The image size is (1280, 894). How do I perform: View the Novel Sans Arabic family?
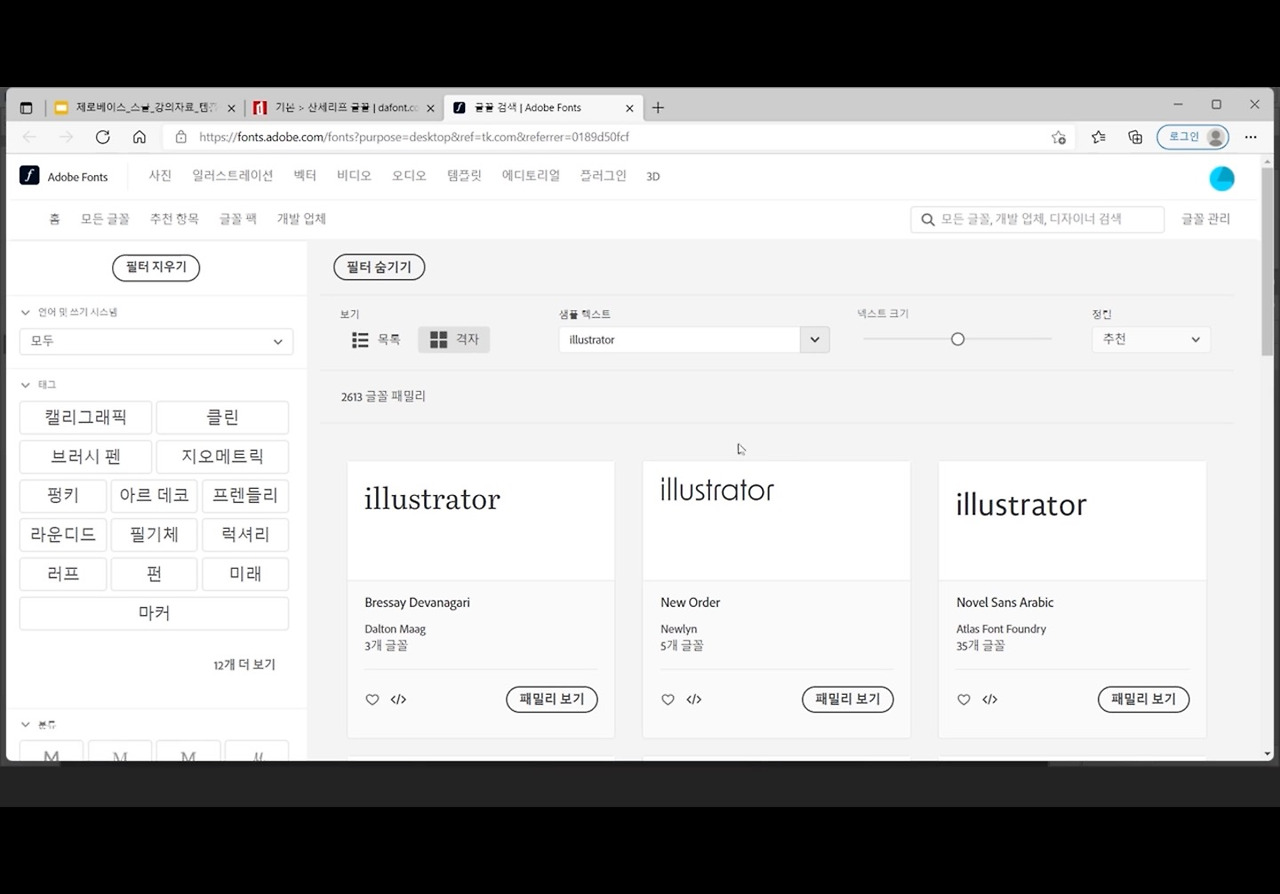(x=1144, y=700)
